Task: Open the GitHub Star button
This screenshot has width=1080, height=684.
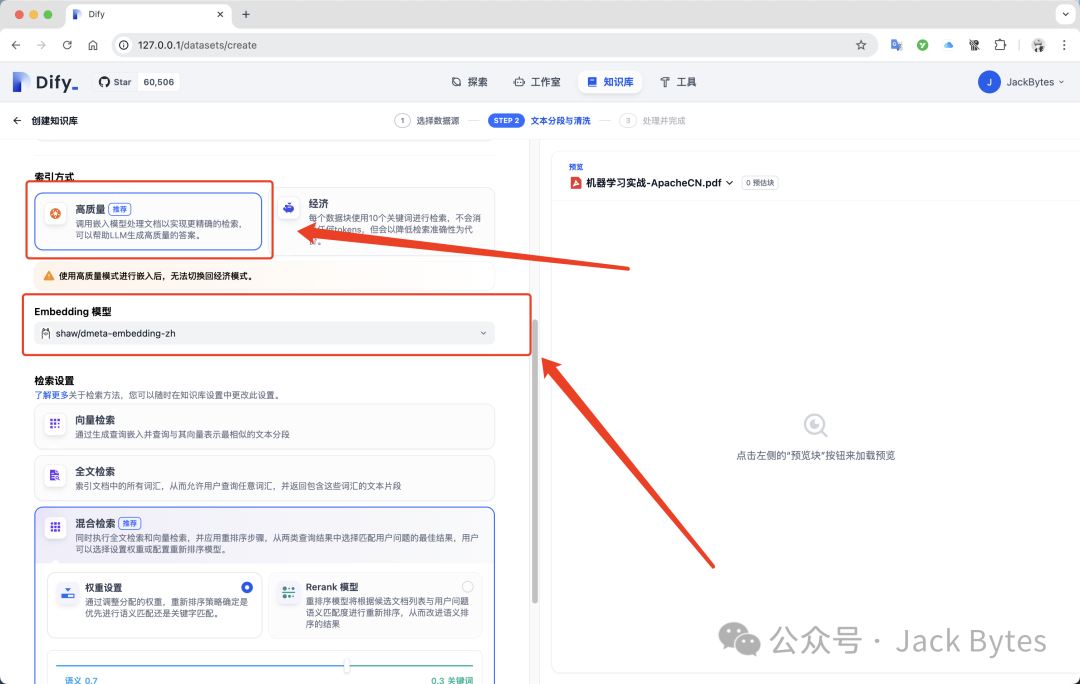Action: coord(115,82)
